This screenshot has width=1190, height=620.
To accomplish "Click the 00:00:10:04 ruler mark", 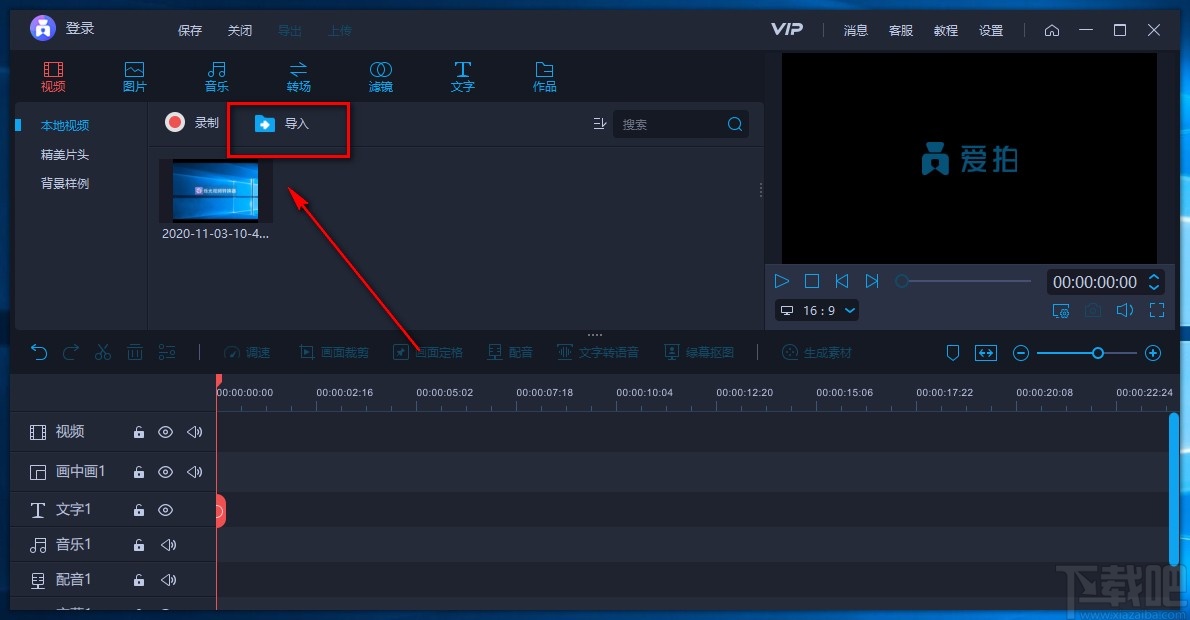I will point(644,392).
